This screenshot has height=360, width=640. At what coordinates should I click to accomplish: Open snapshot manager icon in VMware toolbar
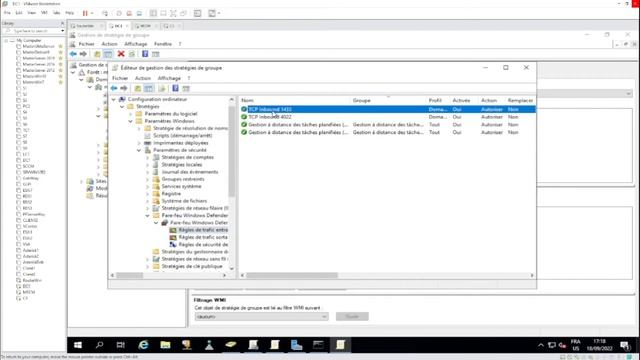pos(139,13)
